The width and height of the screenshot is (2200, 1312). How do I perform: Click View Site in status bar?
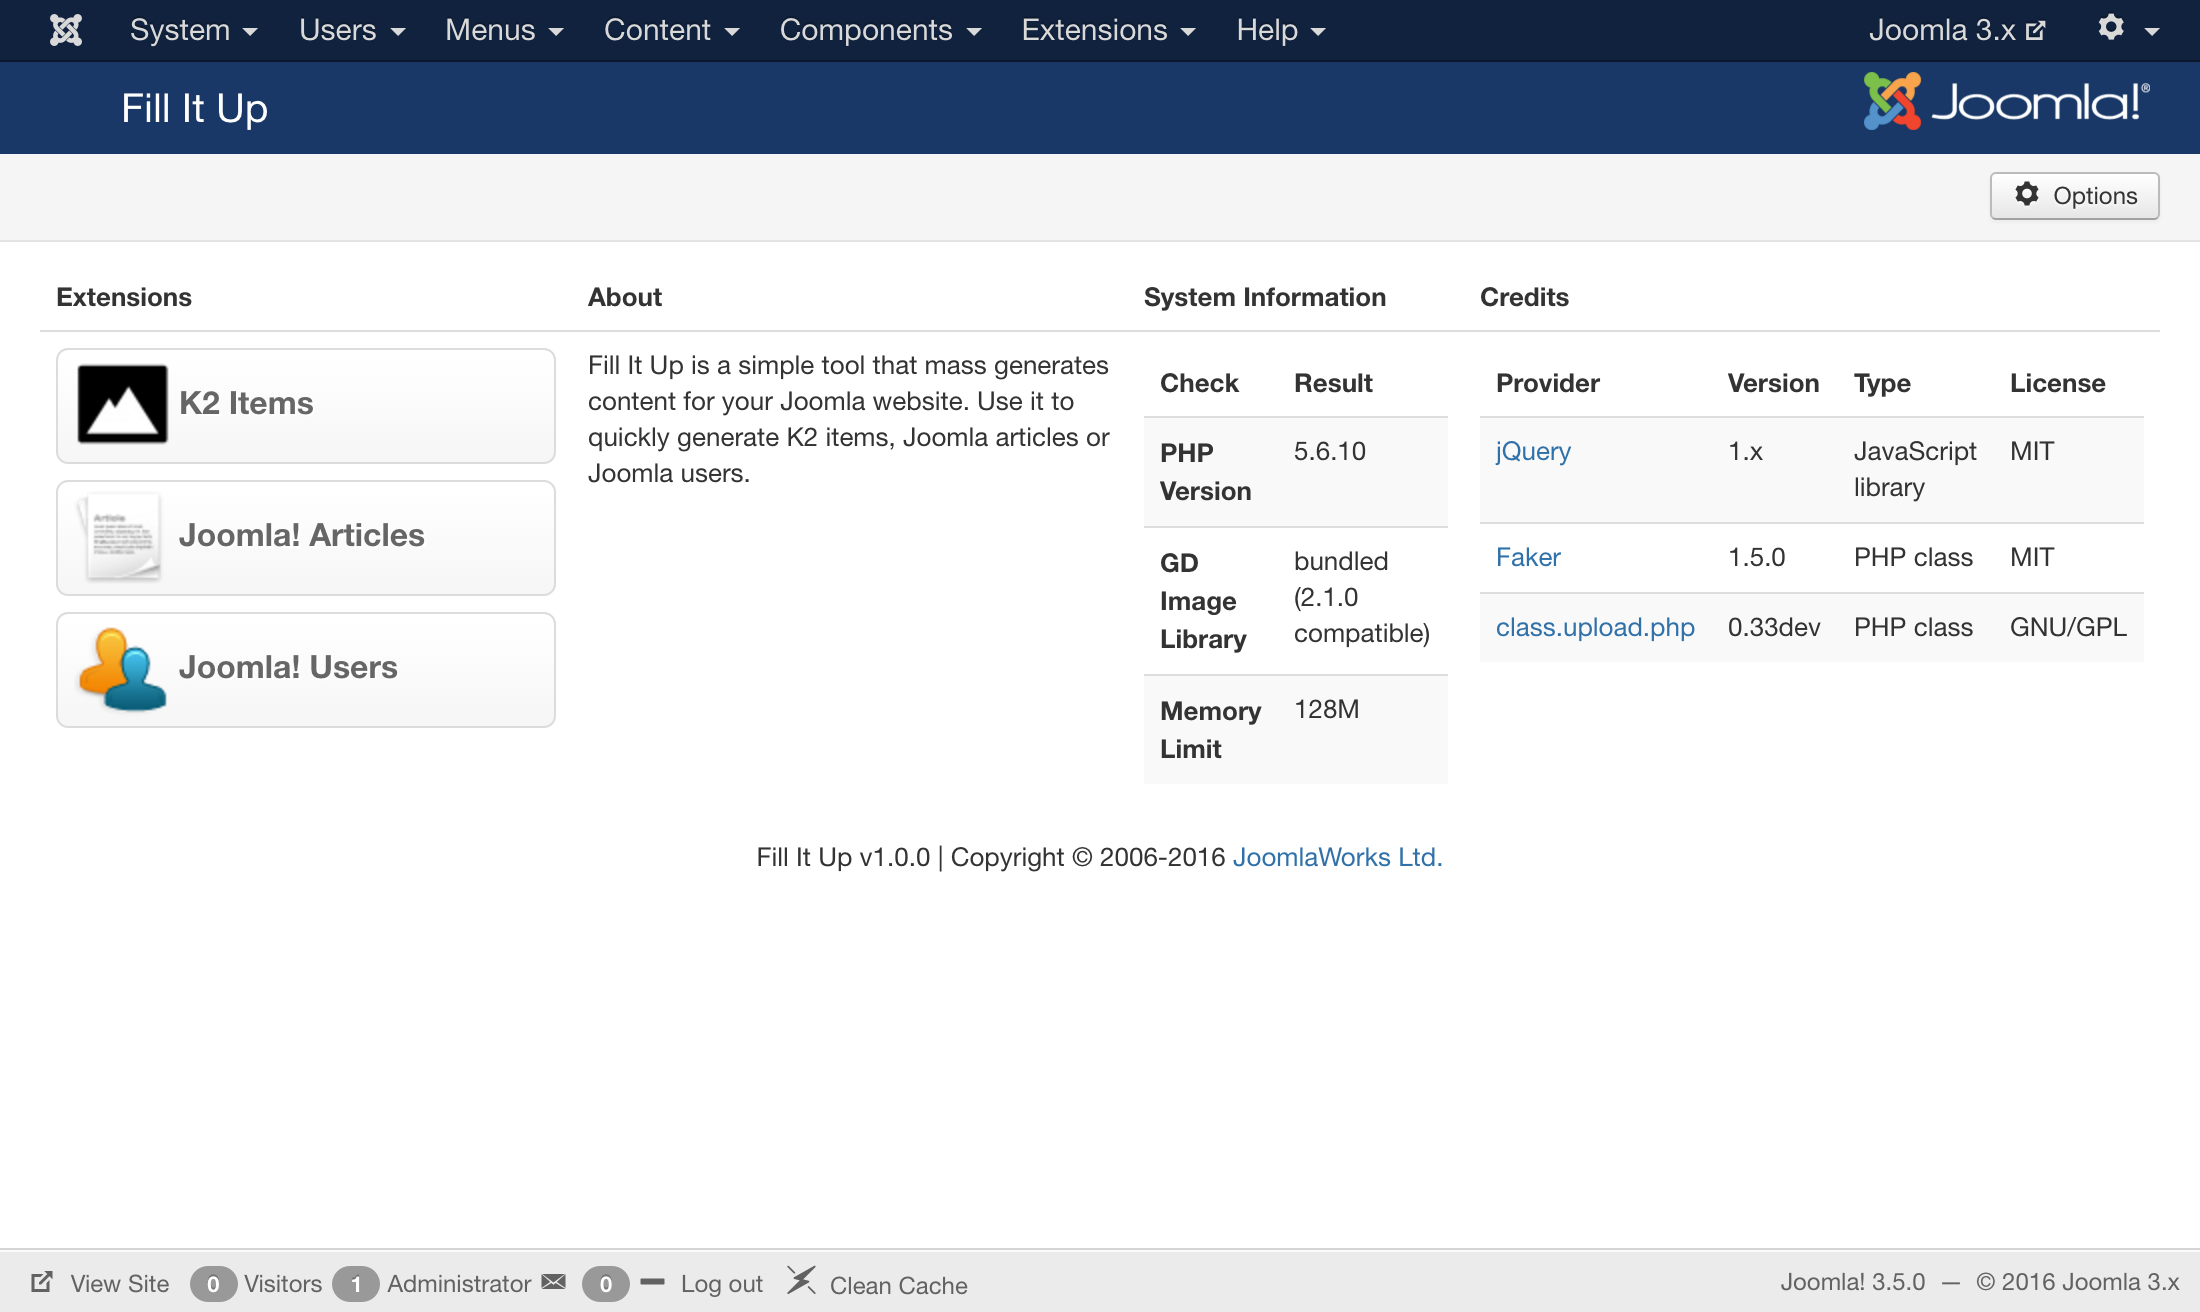pyautogui.click(x=119, y=1283)
